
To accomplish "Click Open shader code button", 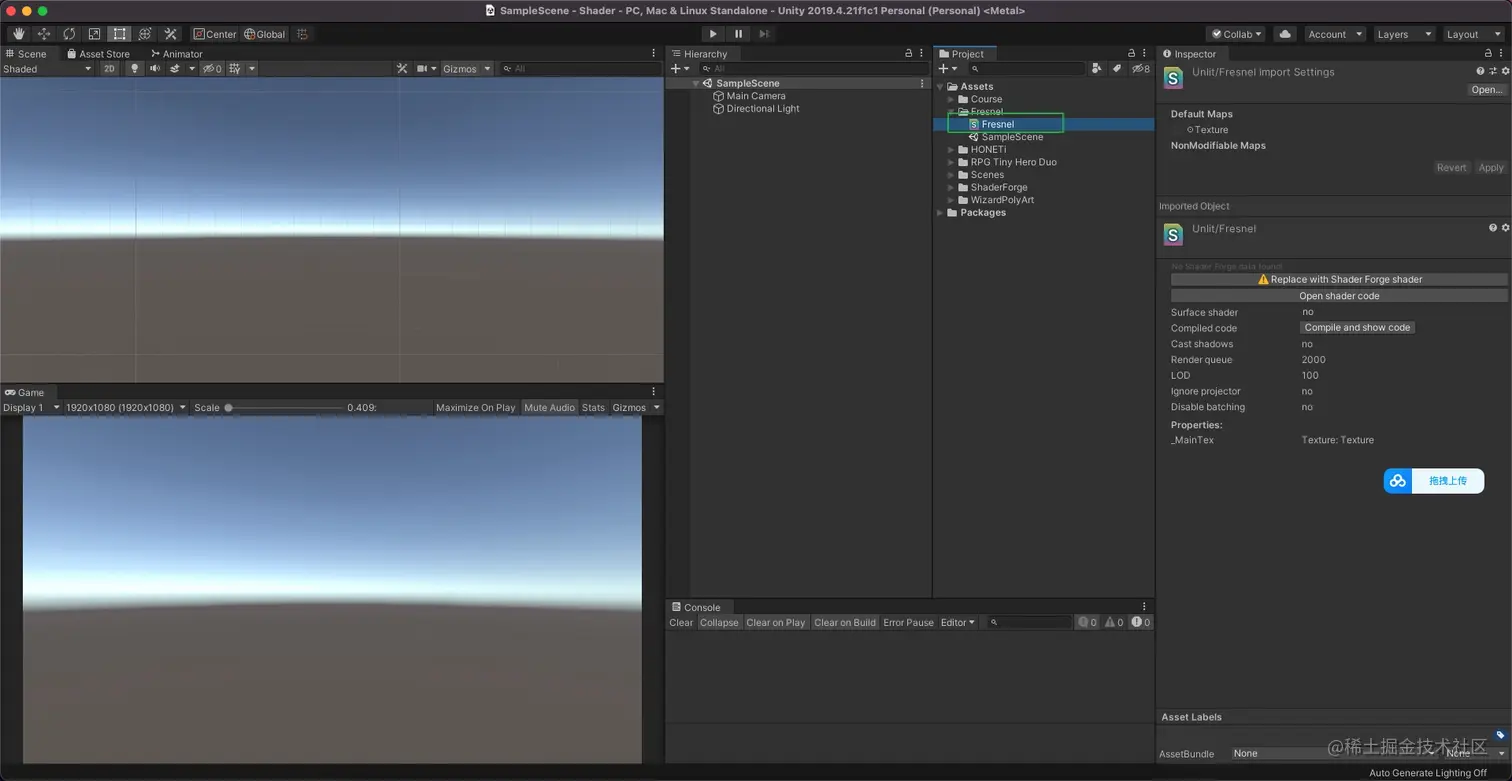I will [x=1339, y=296].
